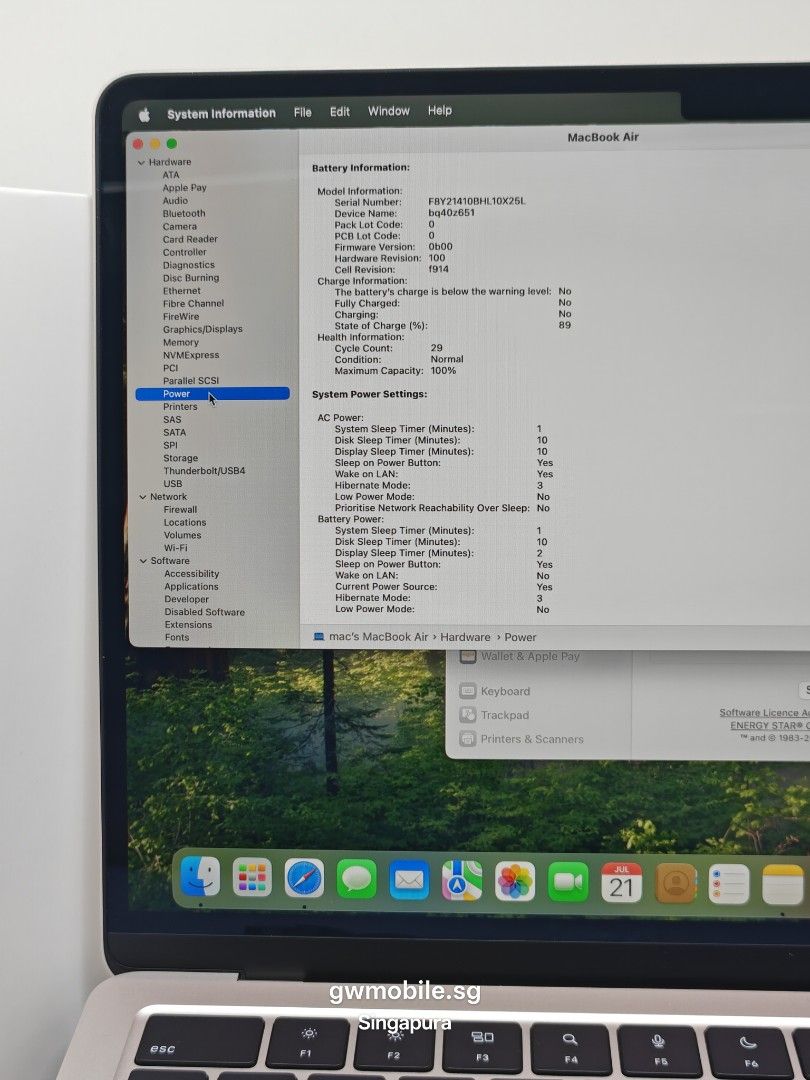Select Audio in the sidebar
The width and height of the screenshot is (810, 1080).
click(x=175, y=200)
